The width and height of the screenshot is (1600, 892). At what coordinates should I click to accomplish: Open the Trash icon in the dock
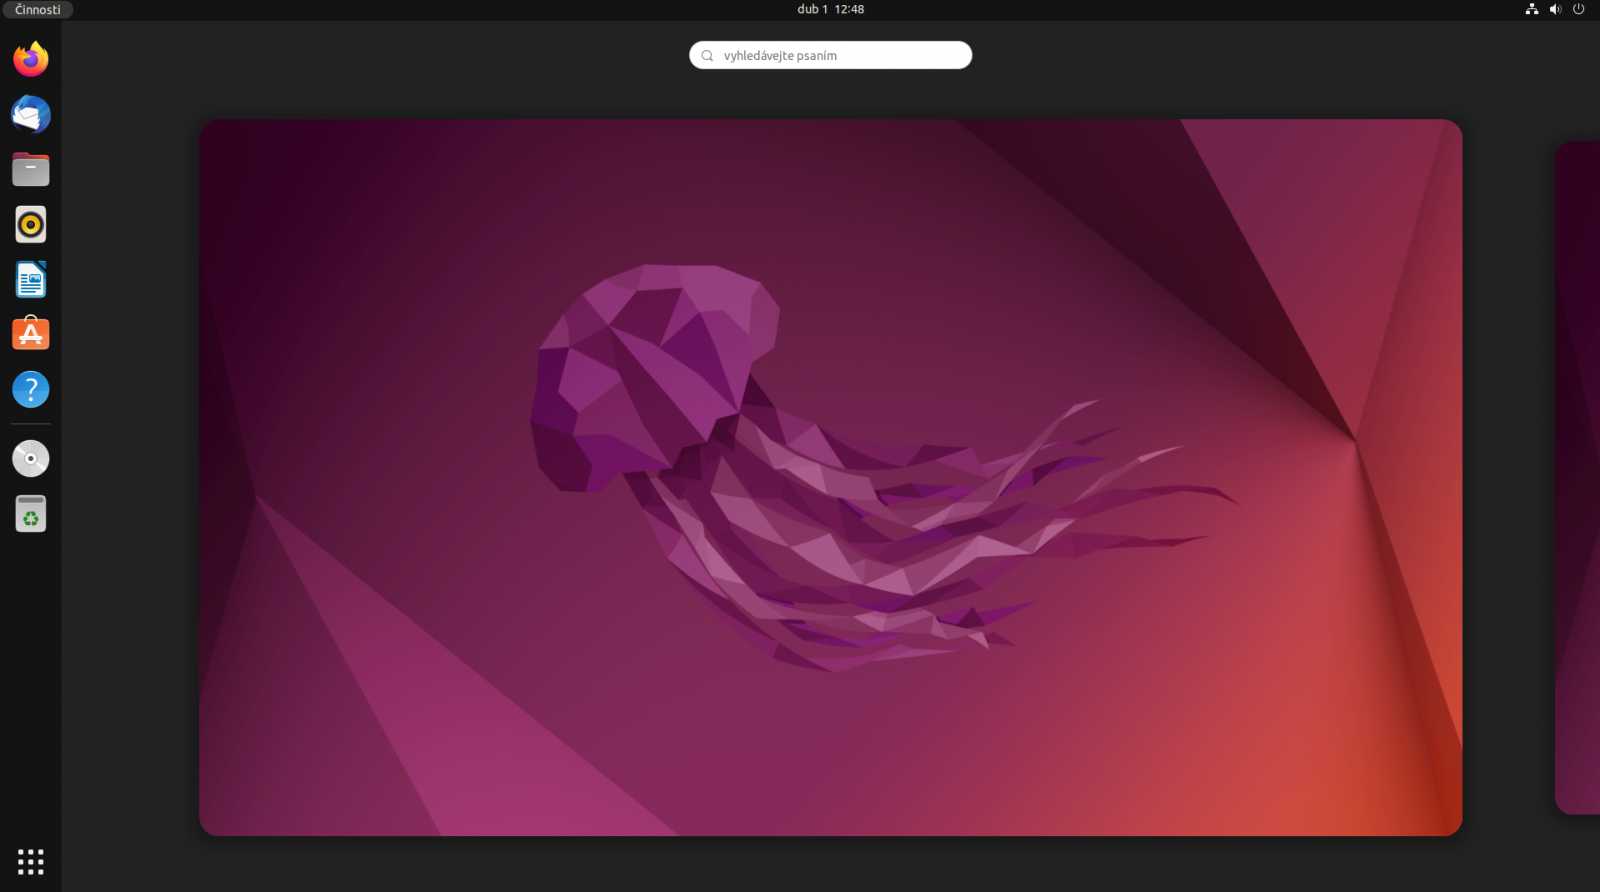(x=31, y=513)
